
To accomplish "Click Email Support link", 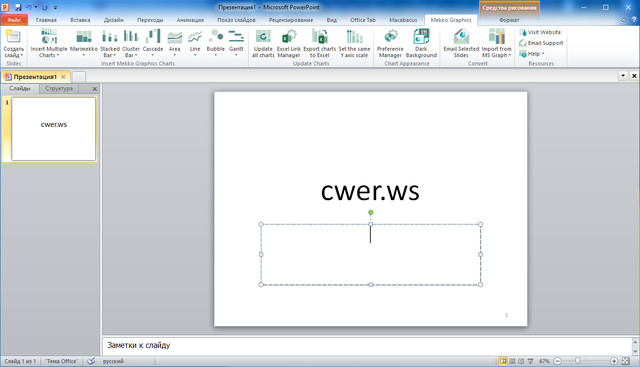I will (x=541, y=43).
